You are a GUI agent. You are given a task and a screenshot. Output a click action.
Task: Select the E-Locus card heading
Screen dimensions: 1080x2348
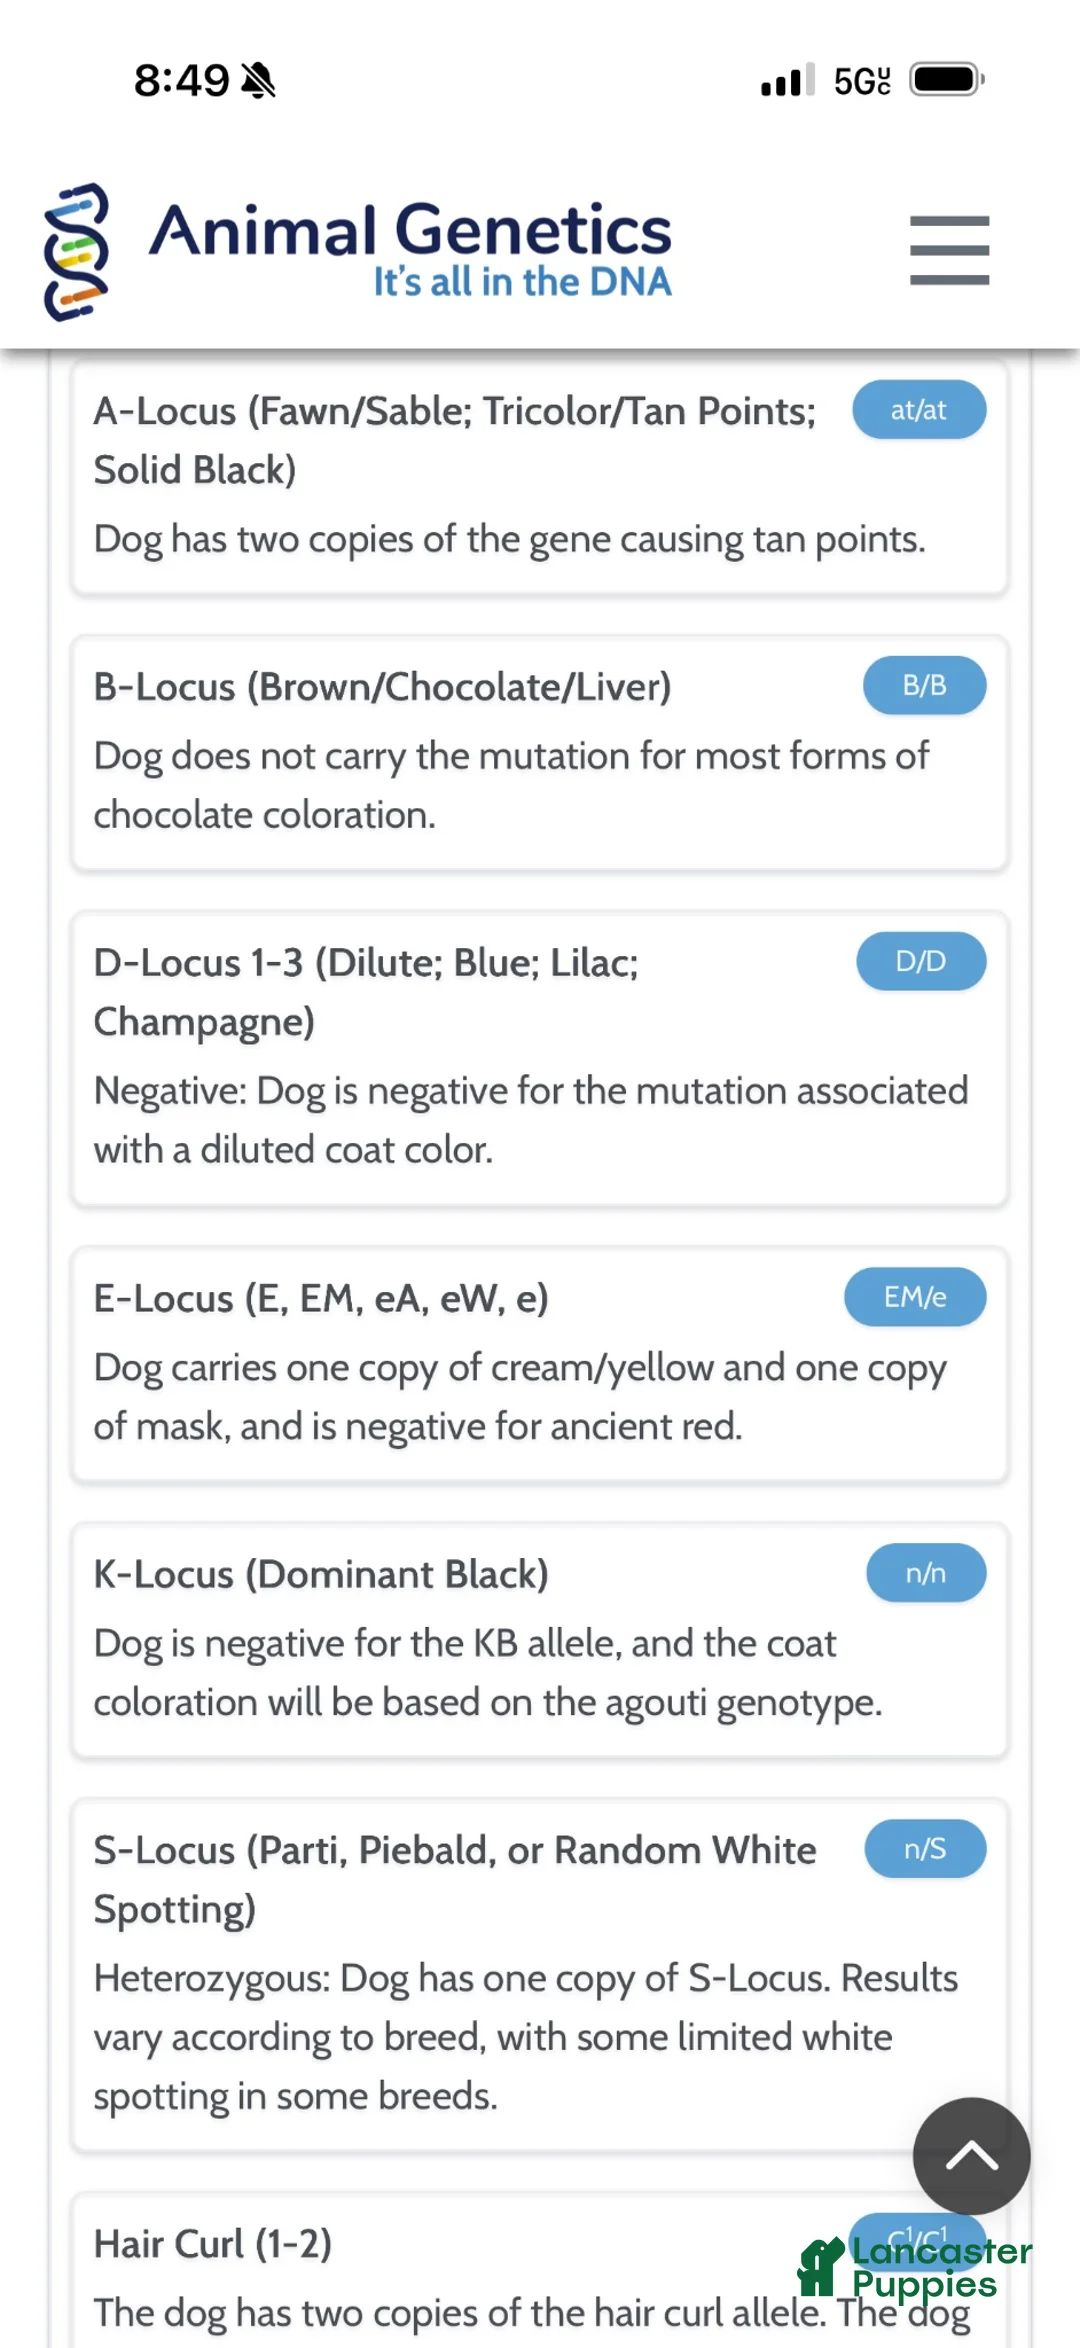point(321,1300)
